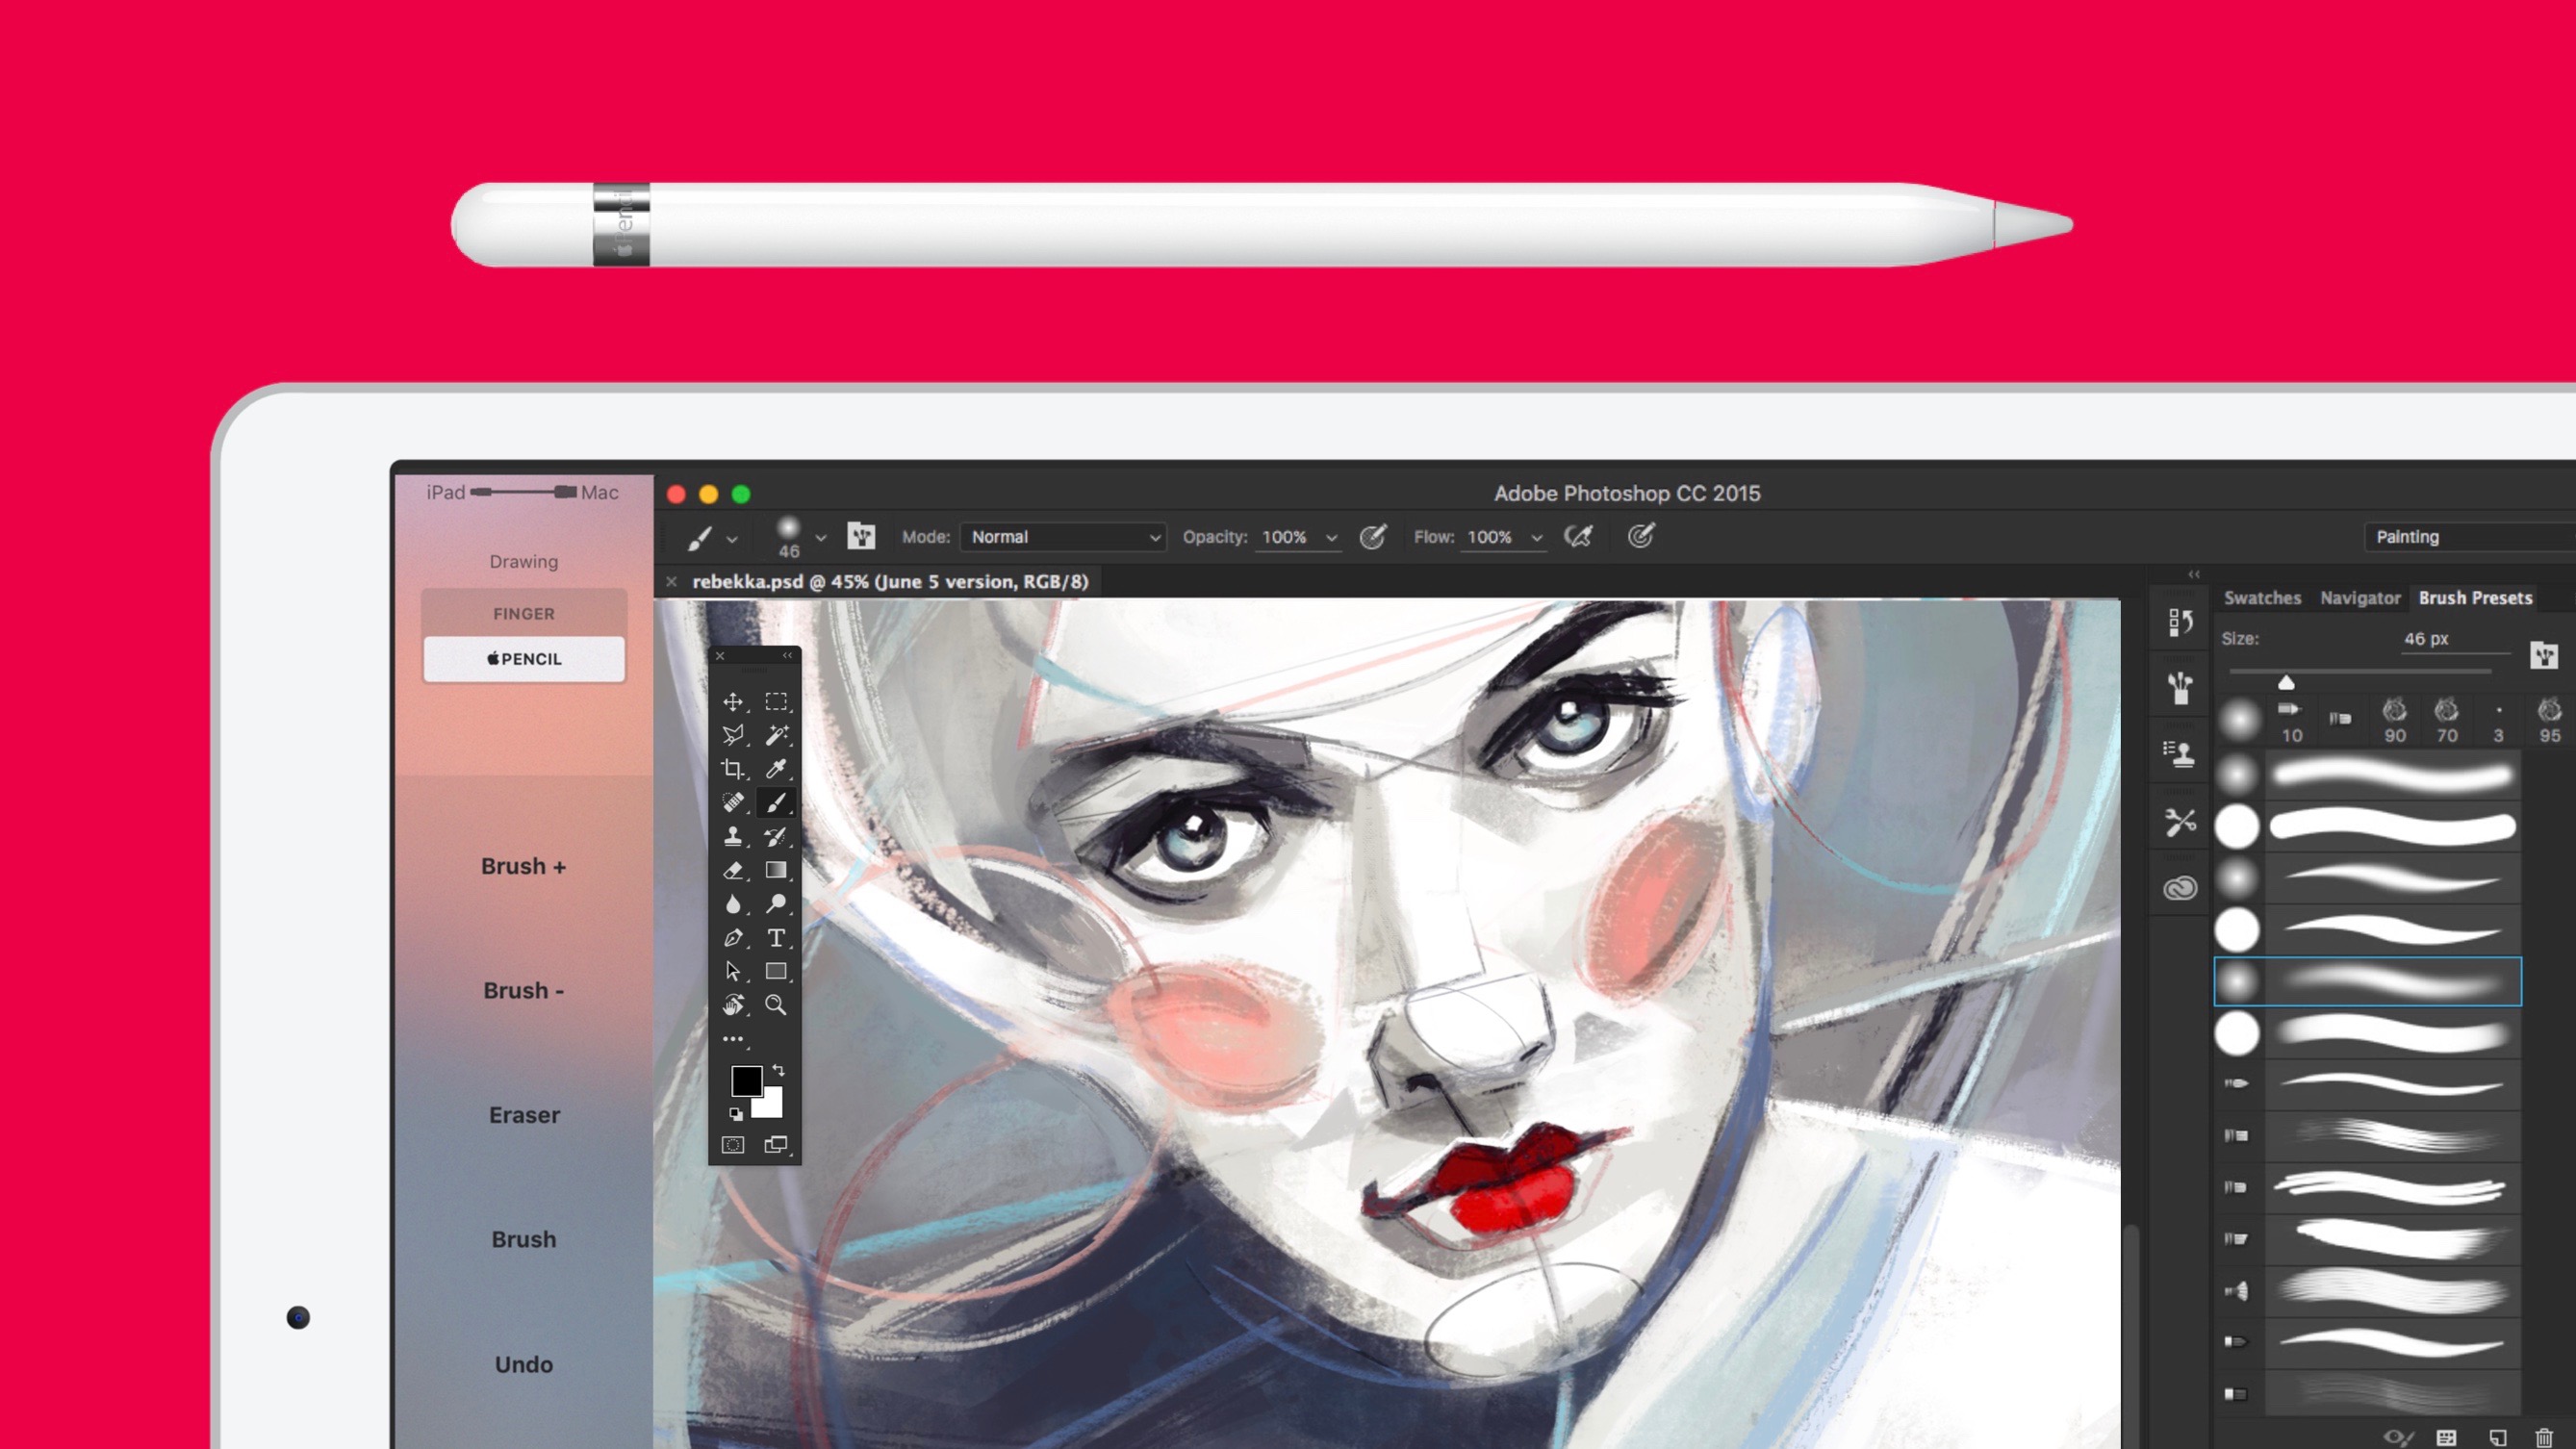This screenshot has height=1449, width=2576.
Task: Open the brush preset picker dropdown
Action: [820, 537]
